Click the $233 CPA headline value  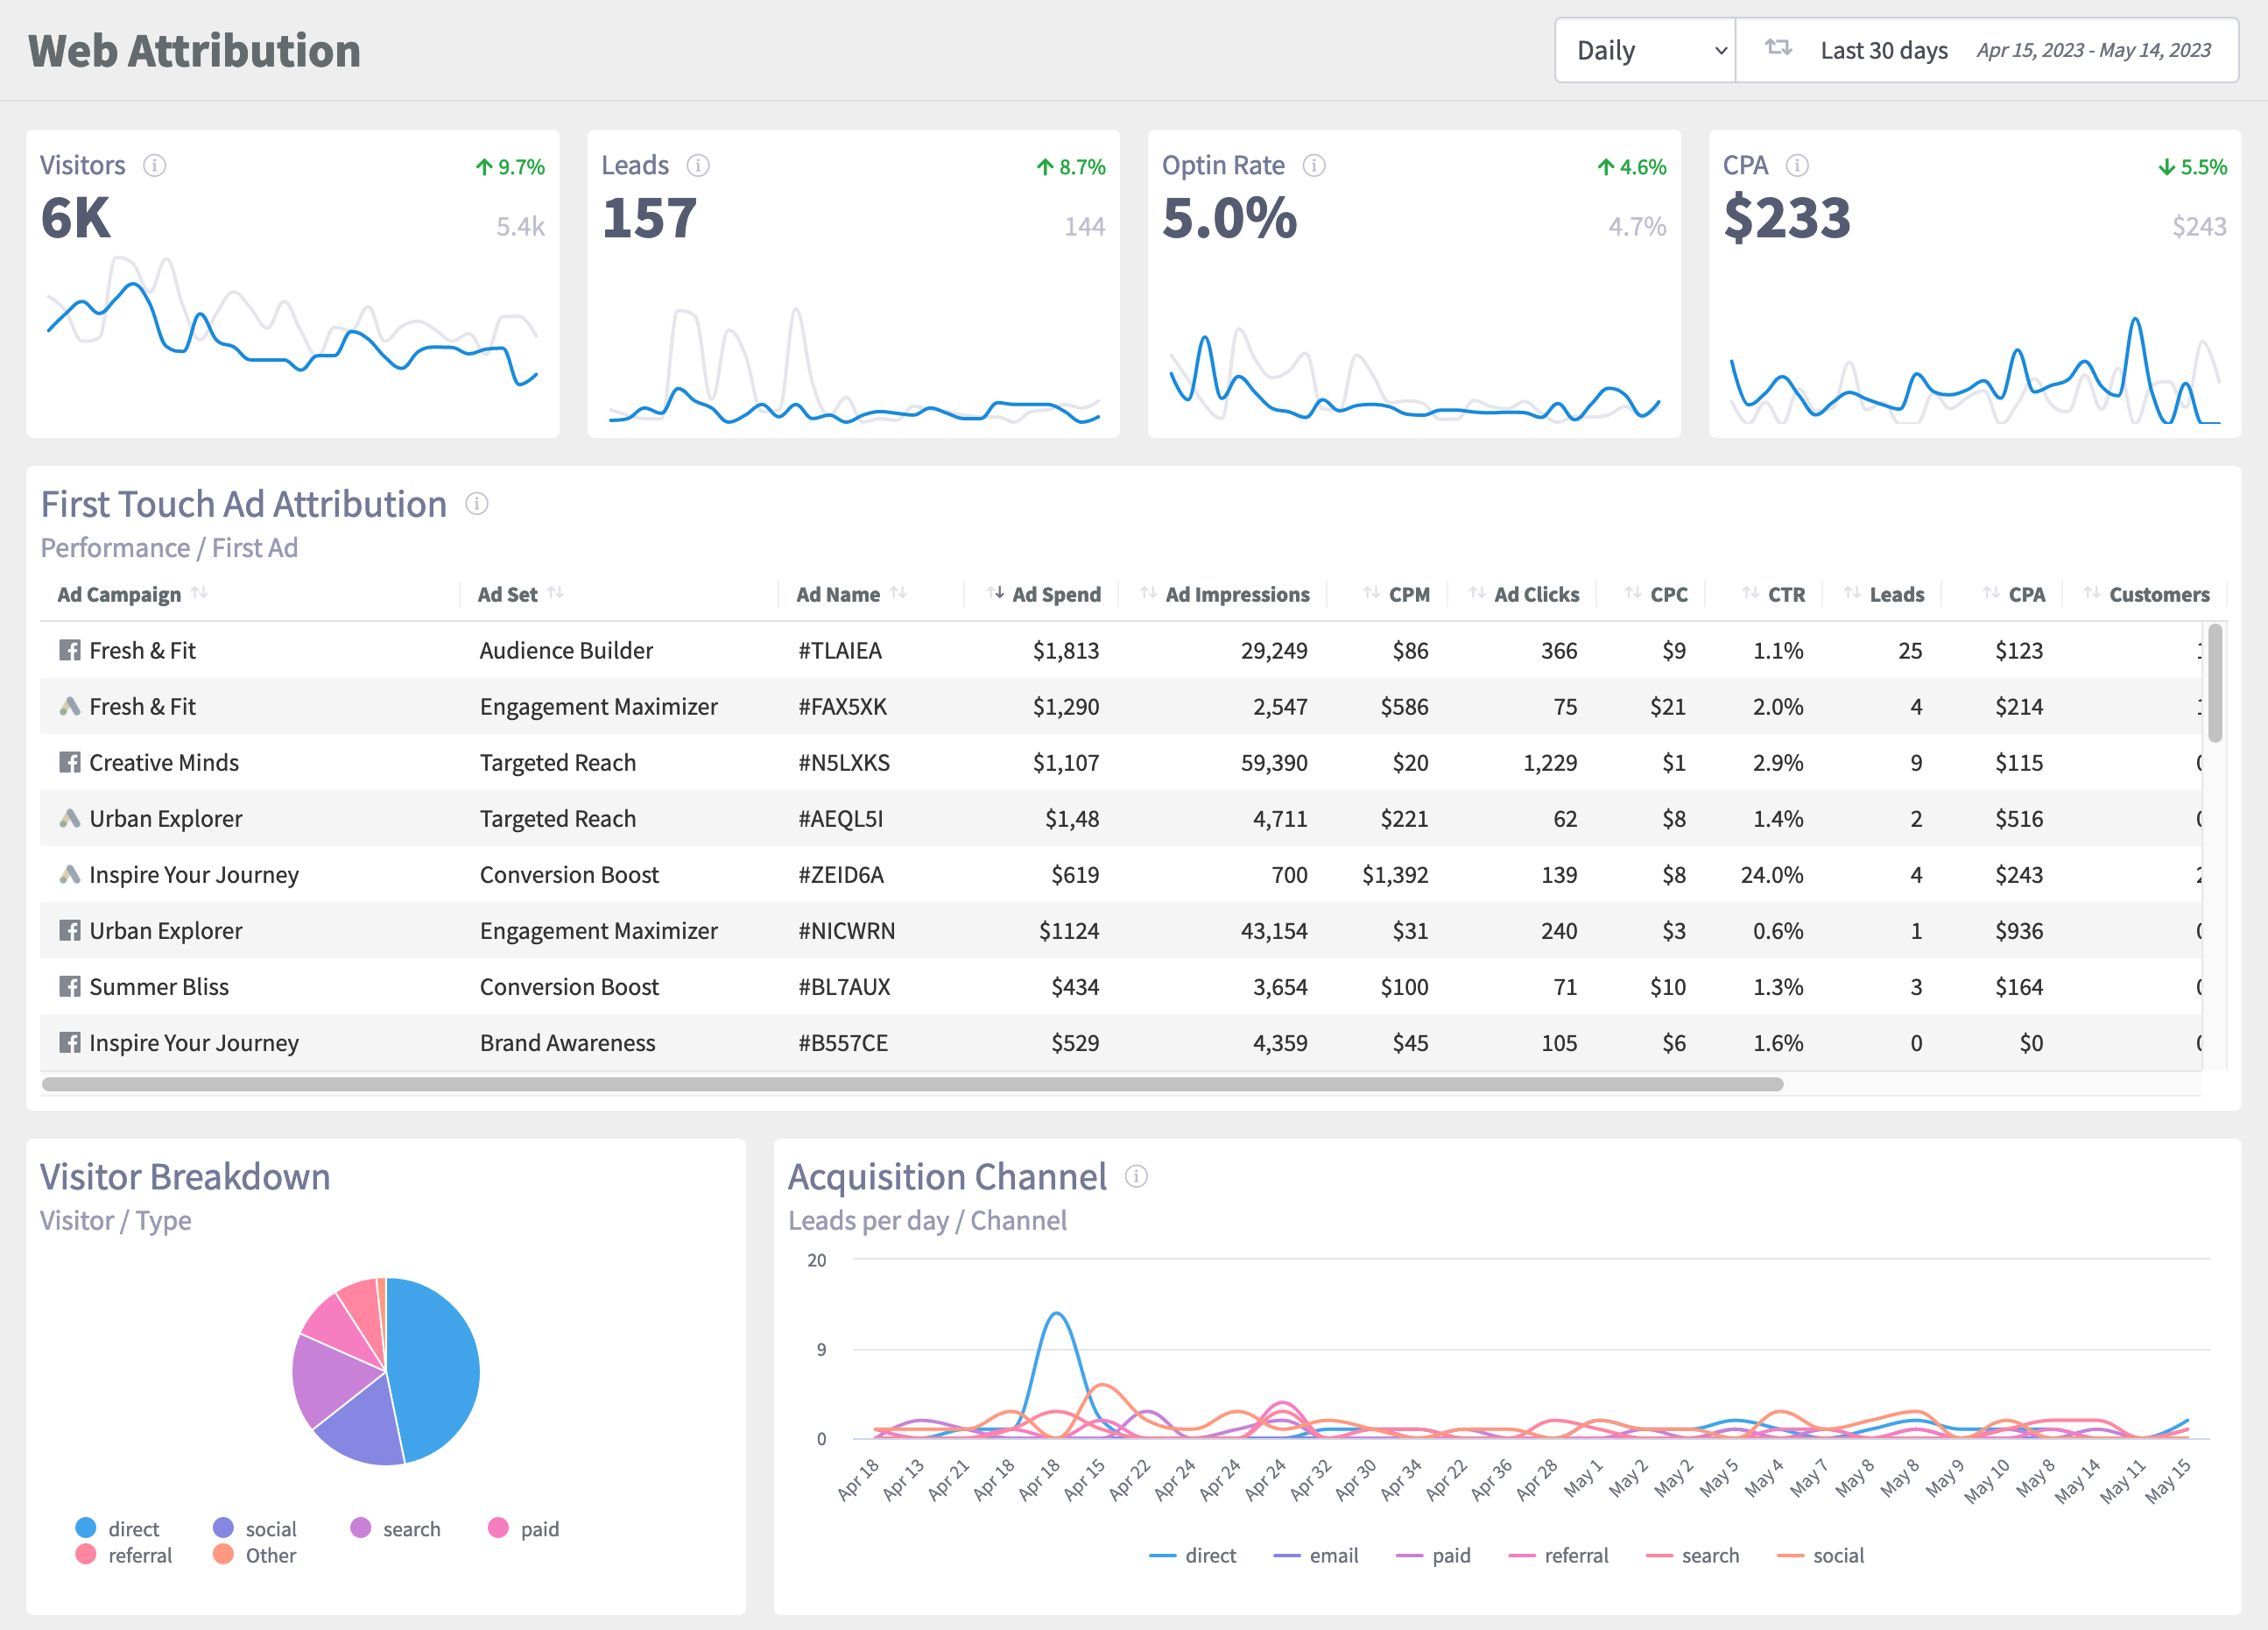tap(1787, 218)
